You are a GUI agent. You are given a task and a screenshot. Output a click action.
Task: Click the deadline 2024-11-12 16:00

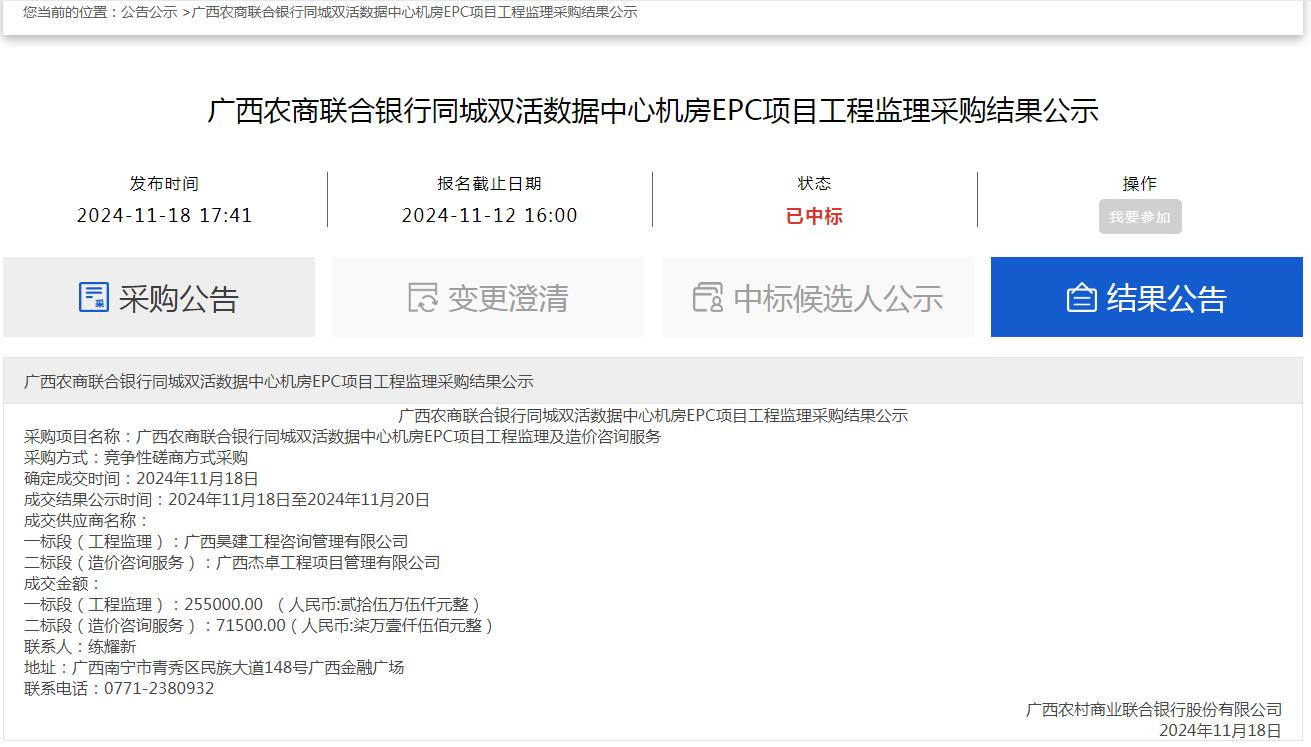coord(490,215)
